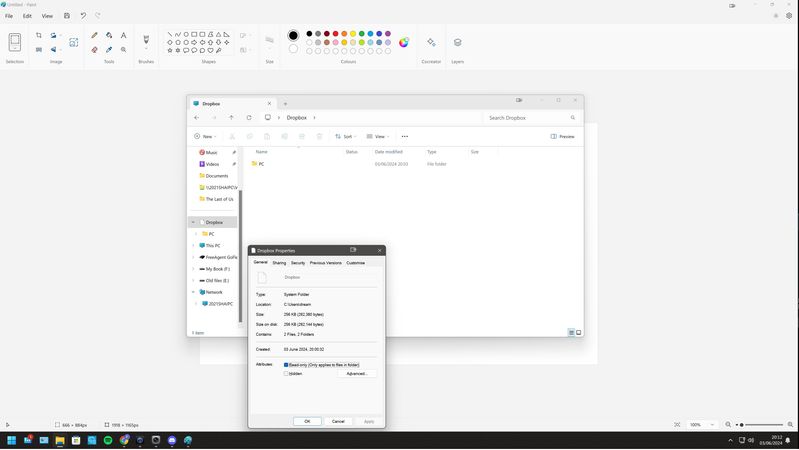799x450 pixels.
Task: Switch to the Previous Versions tab
Action: click(326, 263)
